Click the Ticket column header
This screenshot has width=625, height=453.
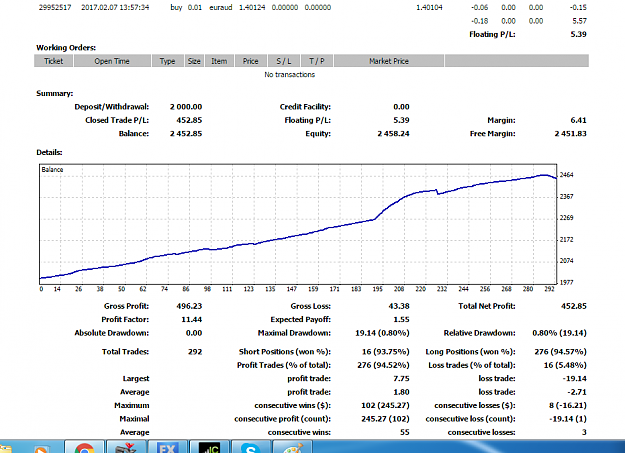click(53, 61)
